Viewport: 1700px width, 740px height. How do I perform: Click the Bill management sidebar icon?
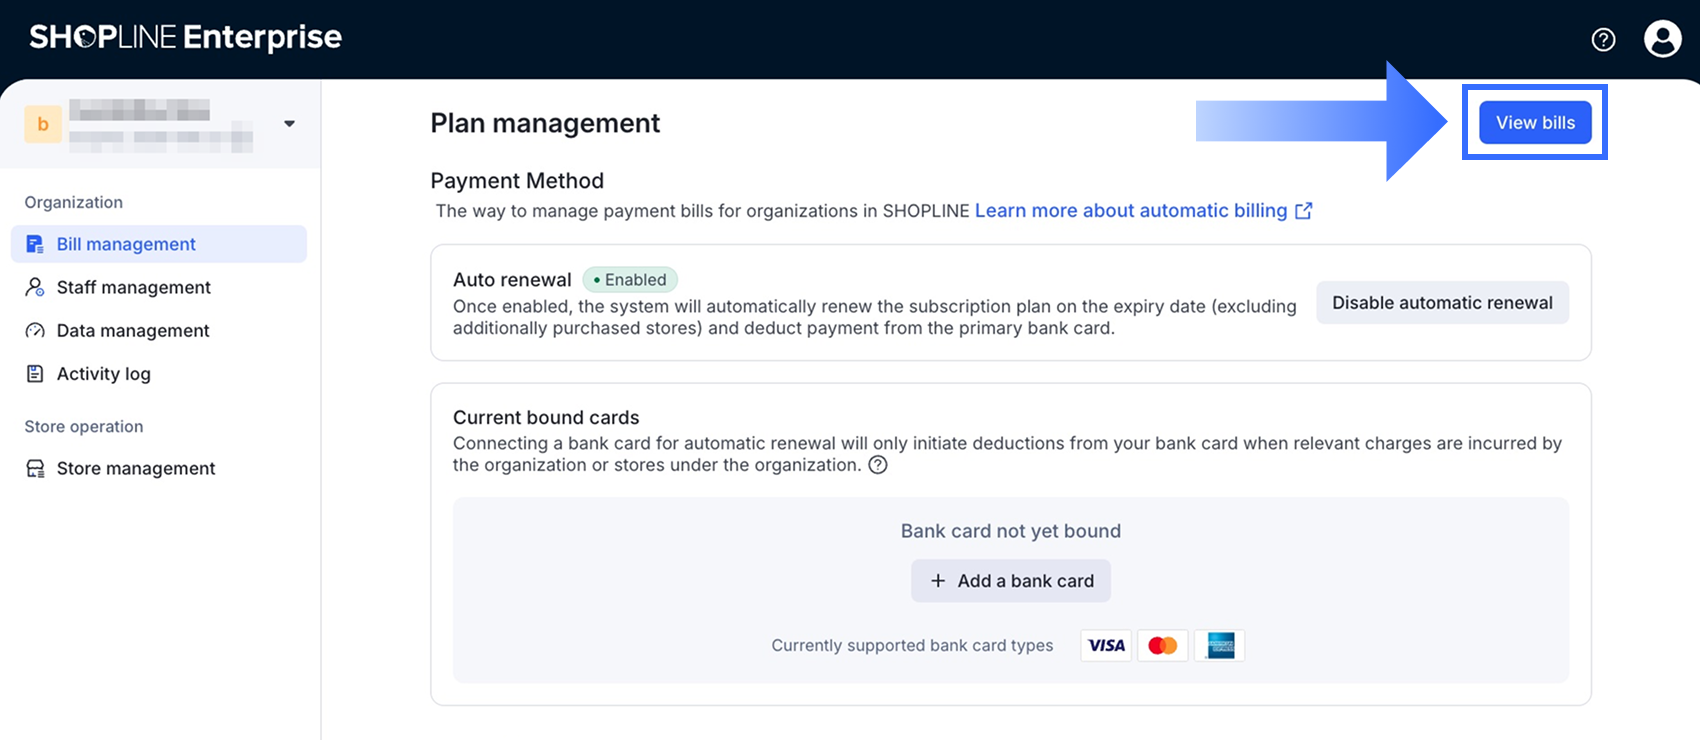point(35,244)
